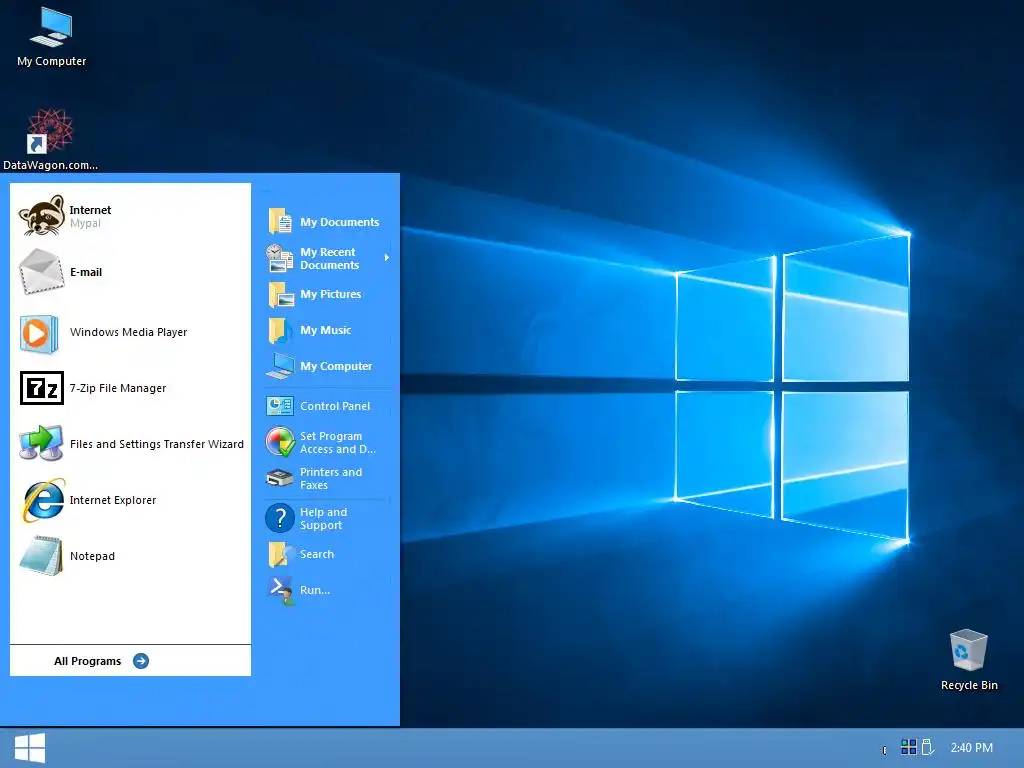Open Set Program Access and Defaults
1024x768 pixels.
point(328,443)
